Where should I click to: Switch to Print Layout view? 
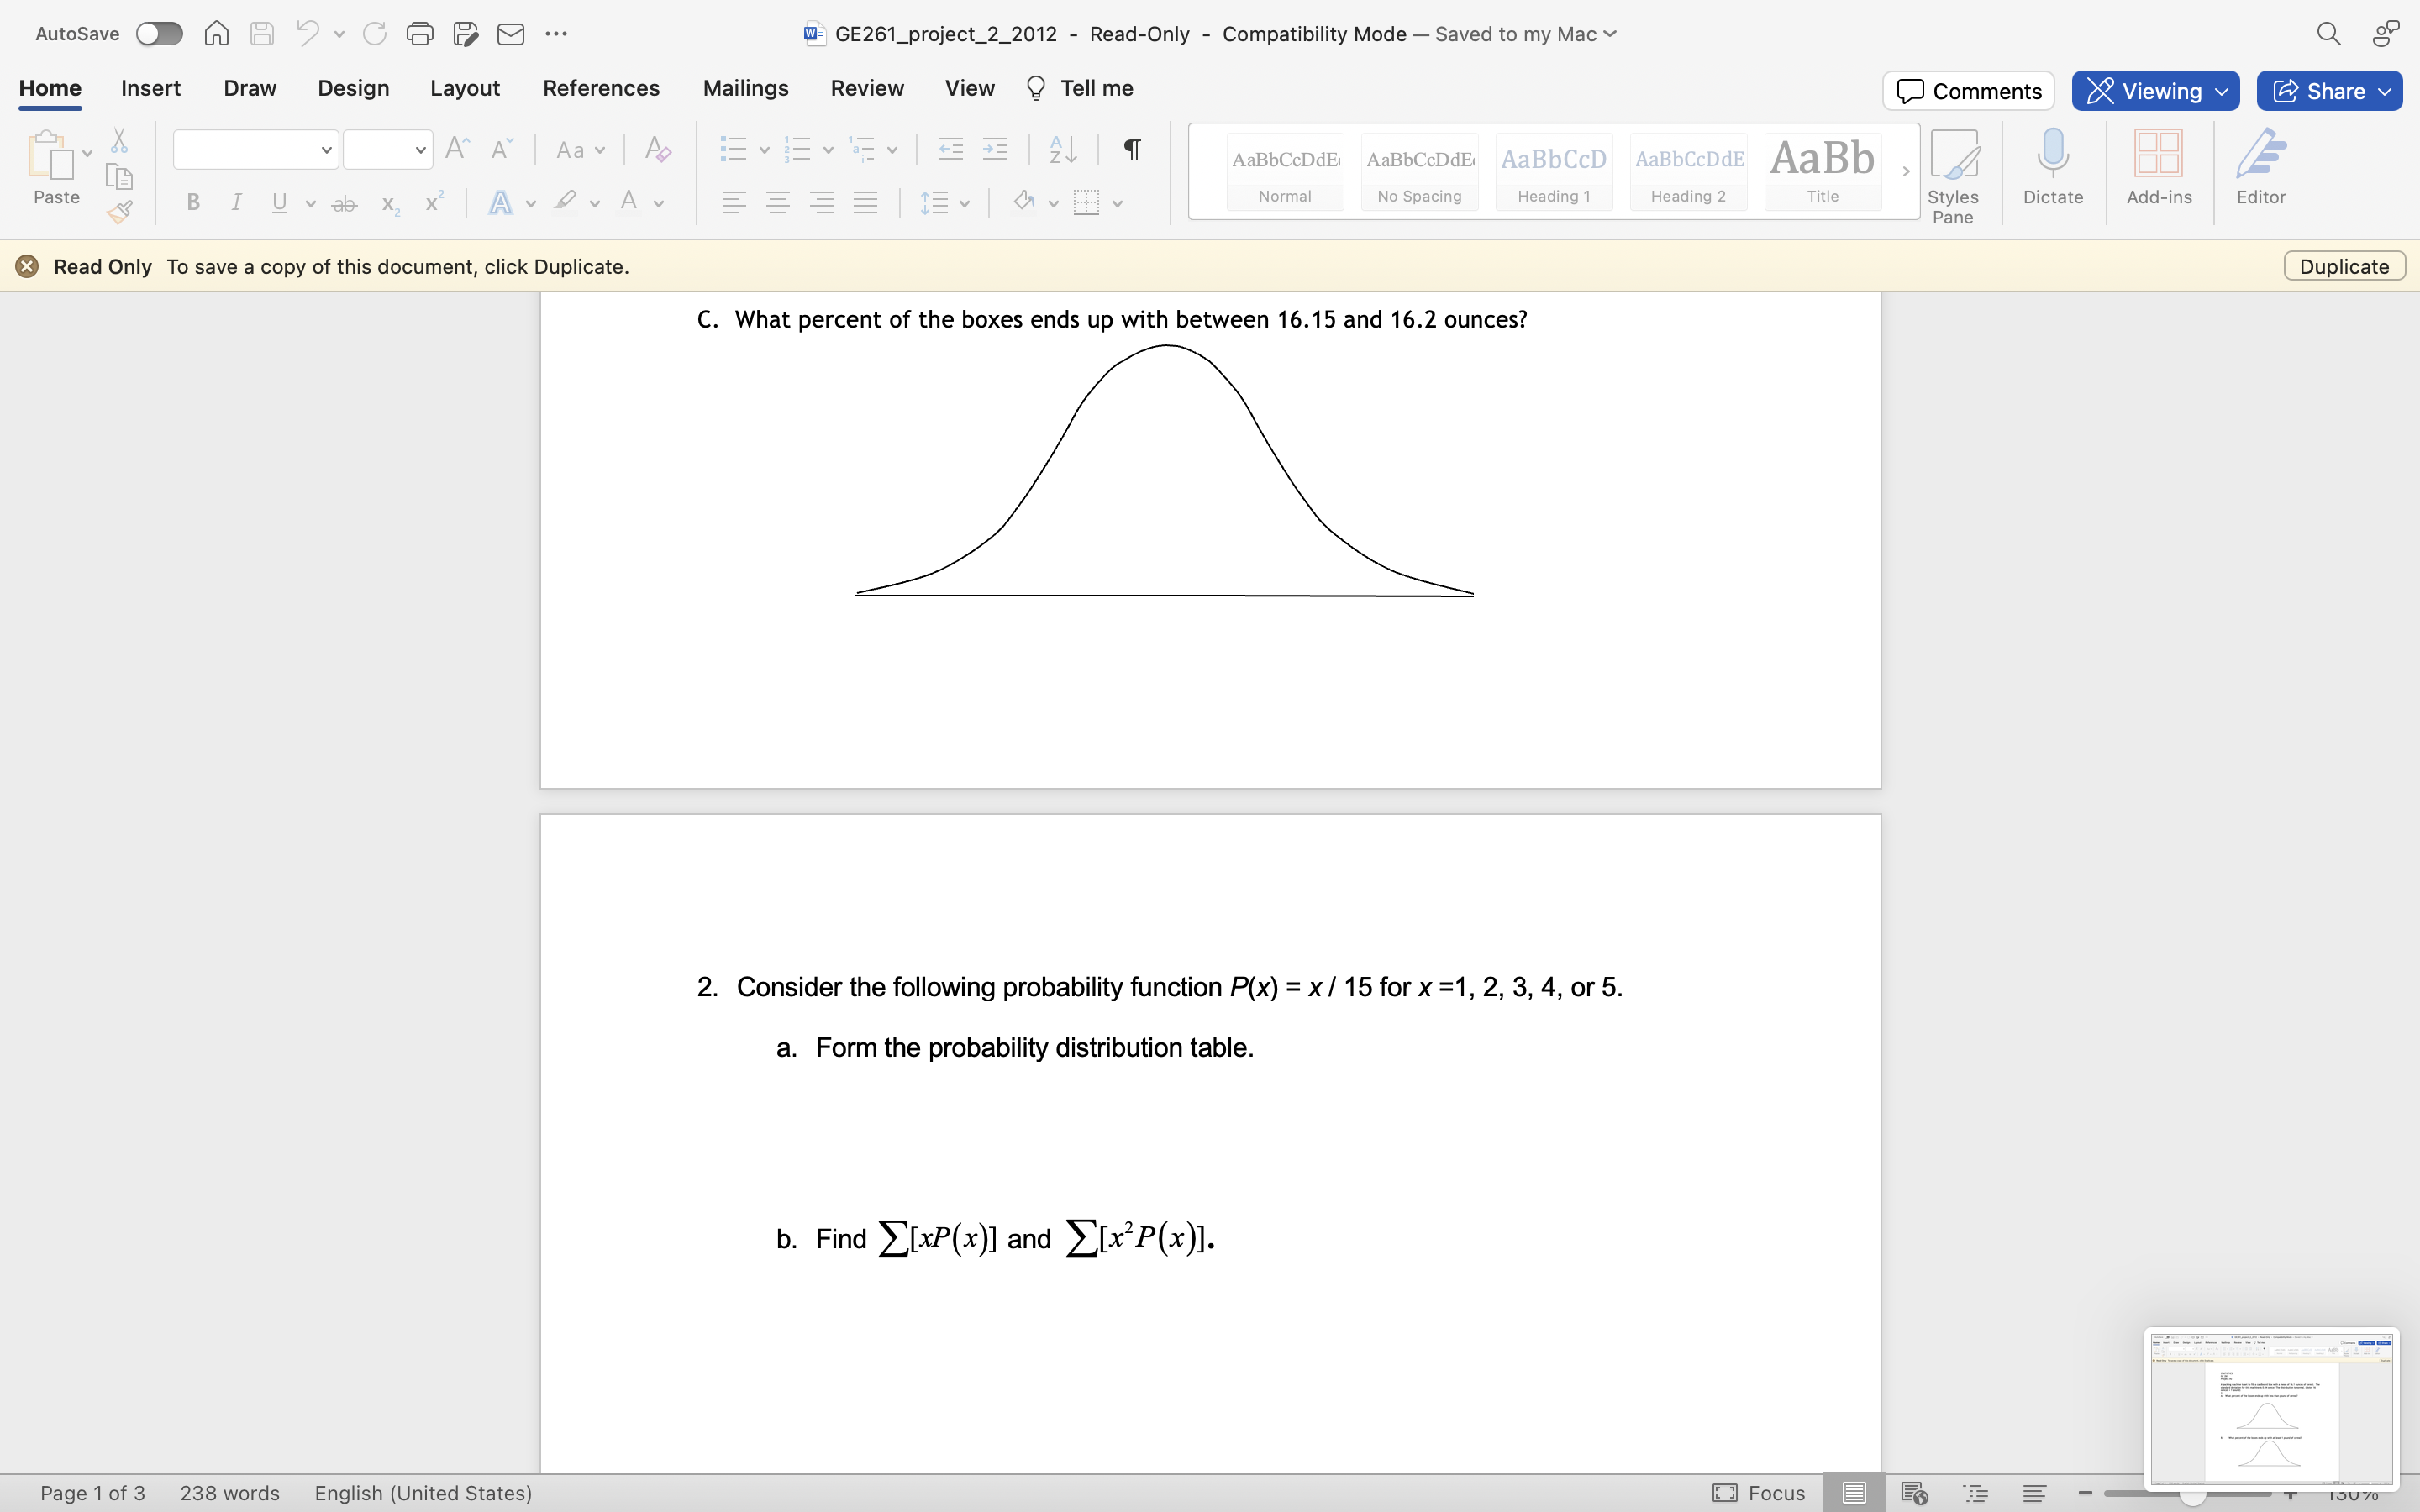click(x=1853, y=1493)
